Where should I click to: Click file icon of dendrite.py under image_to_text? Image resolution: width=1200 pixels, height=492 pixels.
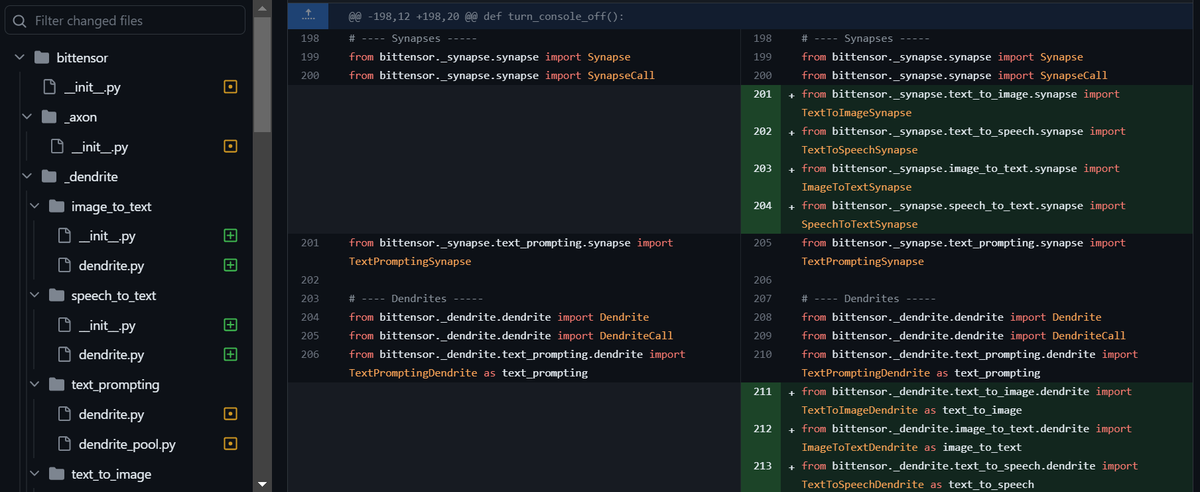tap(65, 266)
